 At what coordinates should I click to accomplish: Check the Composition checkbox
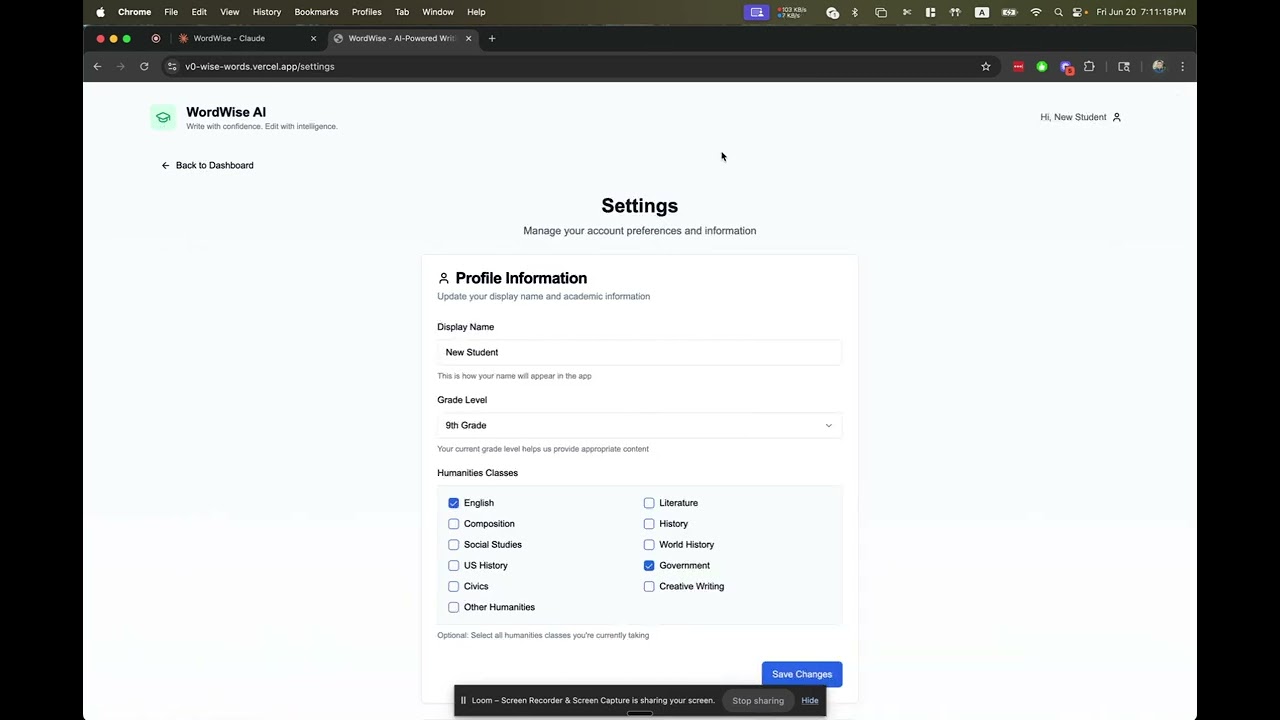coord(454,524)
